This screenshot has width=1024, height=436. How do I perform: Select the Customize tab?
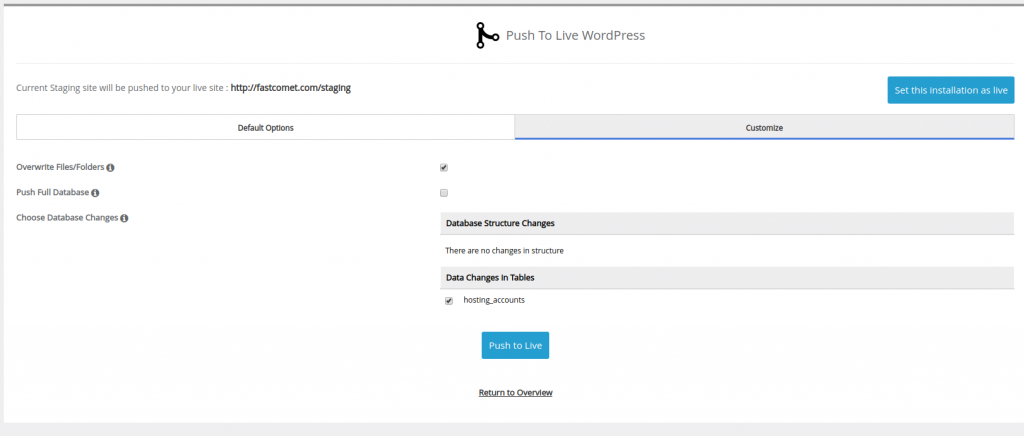[x=764, y=128]
